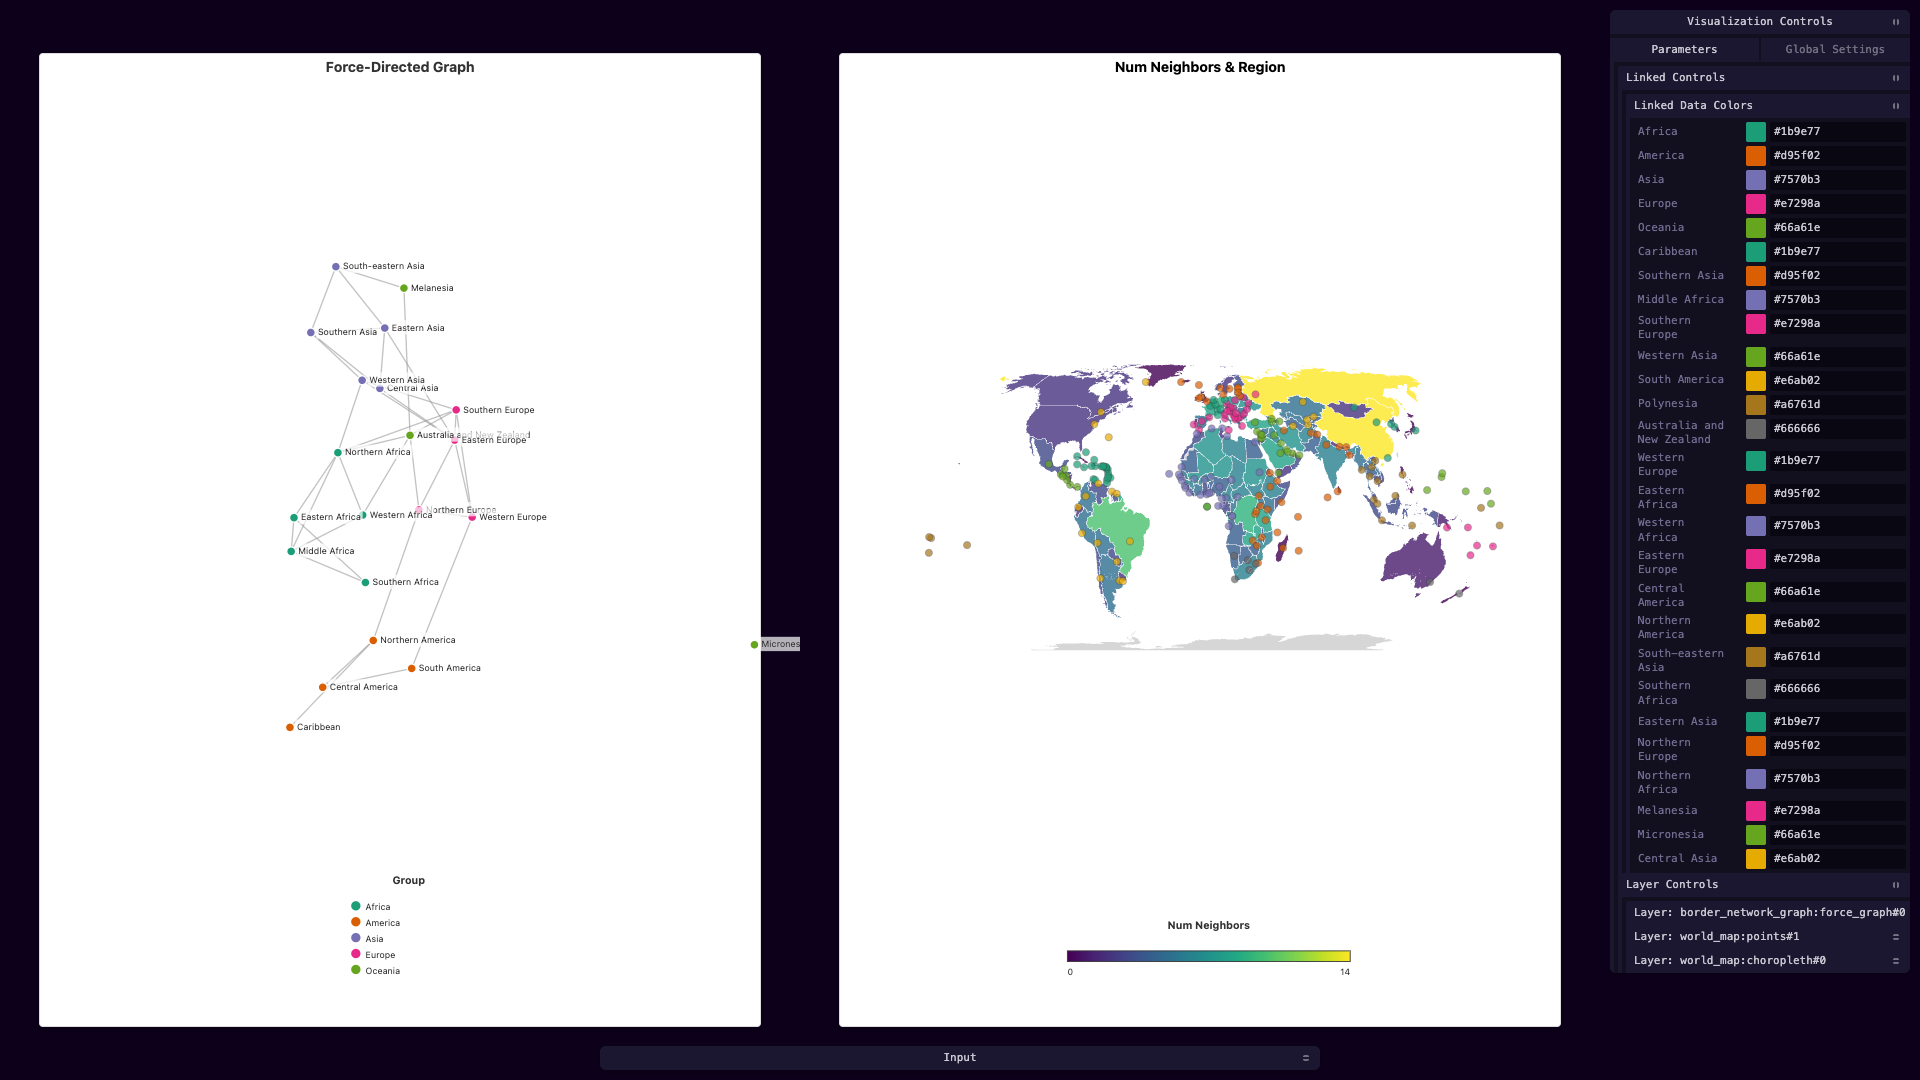This screenshot has width=1920, height=1080.
Task: Click the Num Neighbors color scale bar
Action: click(x=1208, y=957)
